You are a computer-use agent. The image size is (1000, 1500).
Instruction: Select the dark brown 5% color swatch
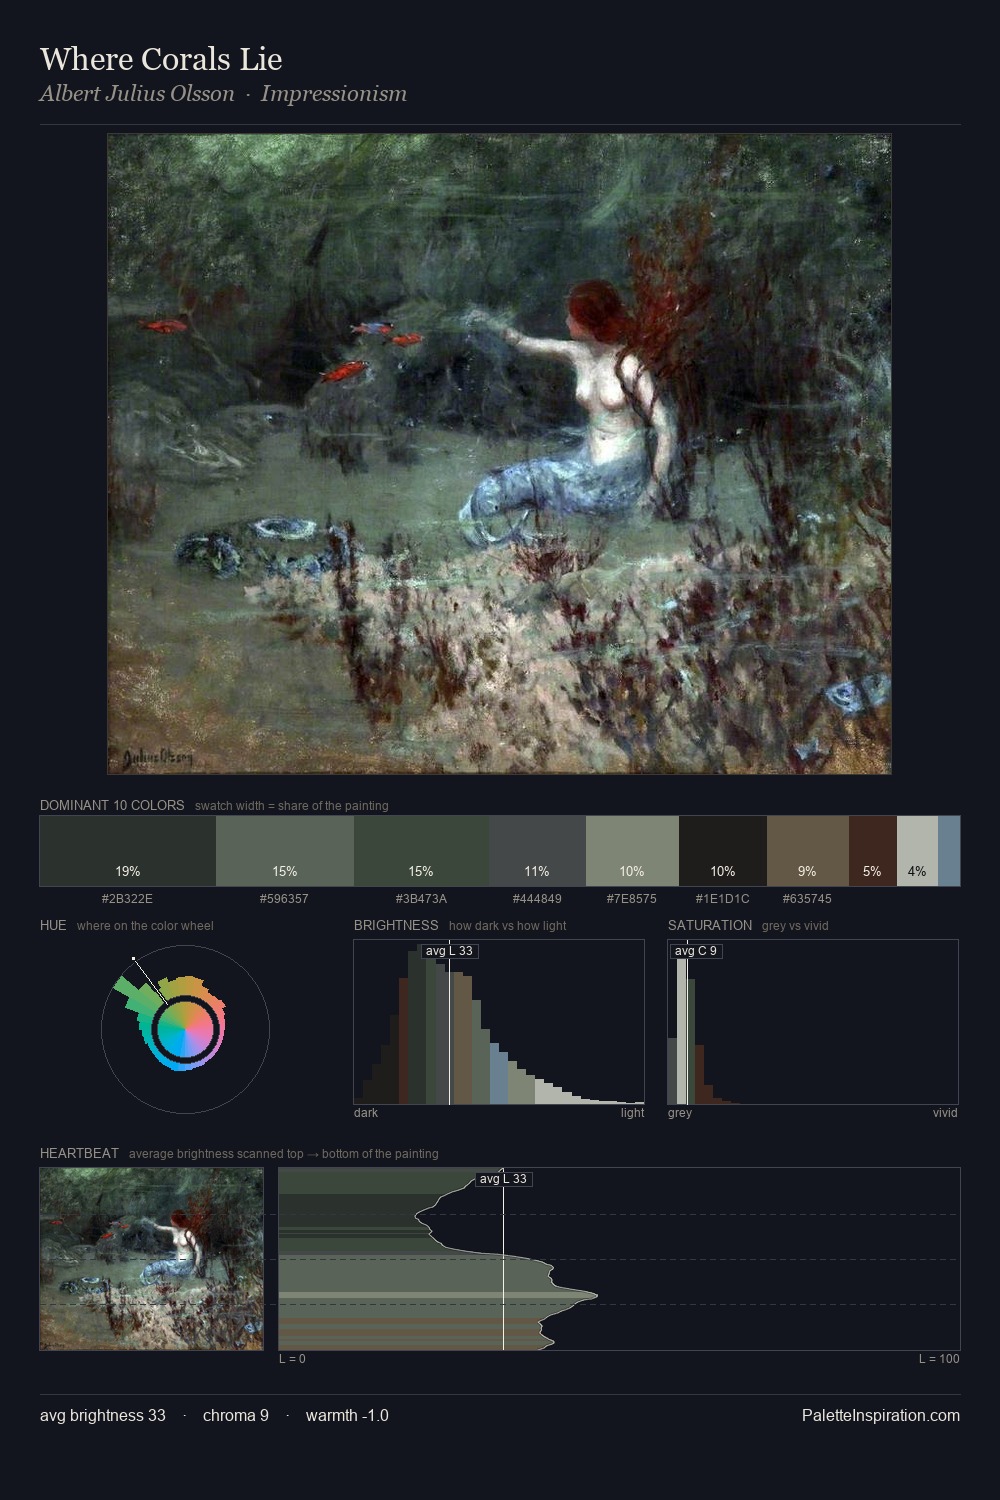click(873, 851)
